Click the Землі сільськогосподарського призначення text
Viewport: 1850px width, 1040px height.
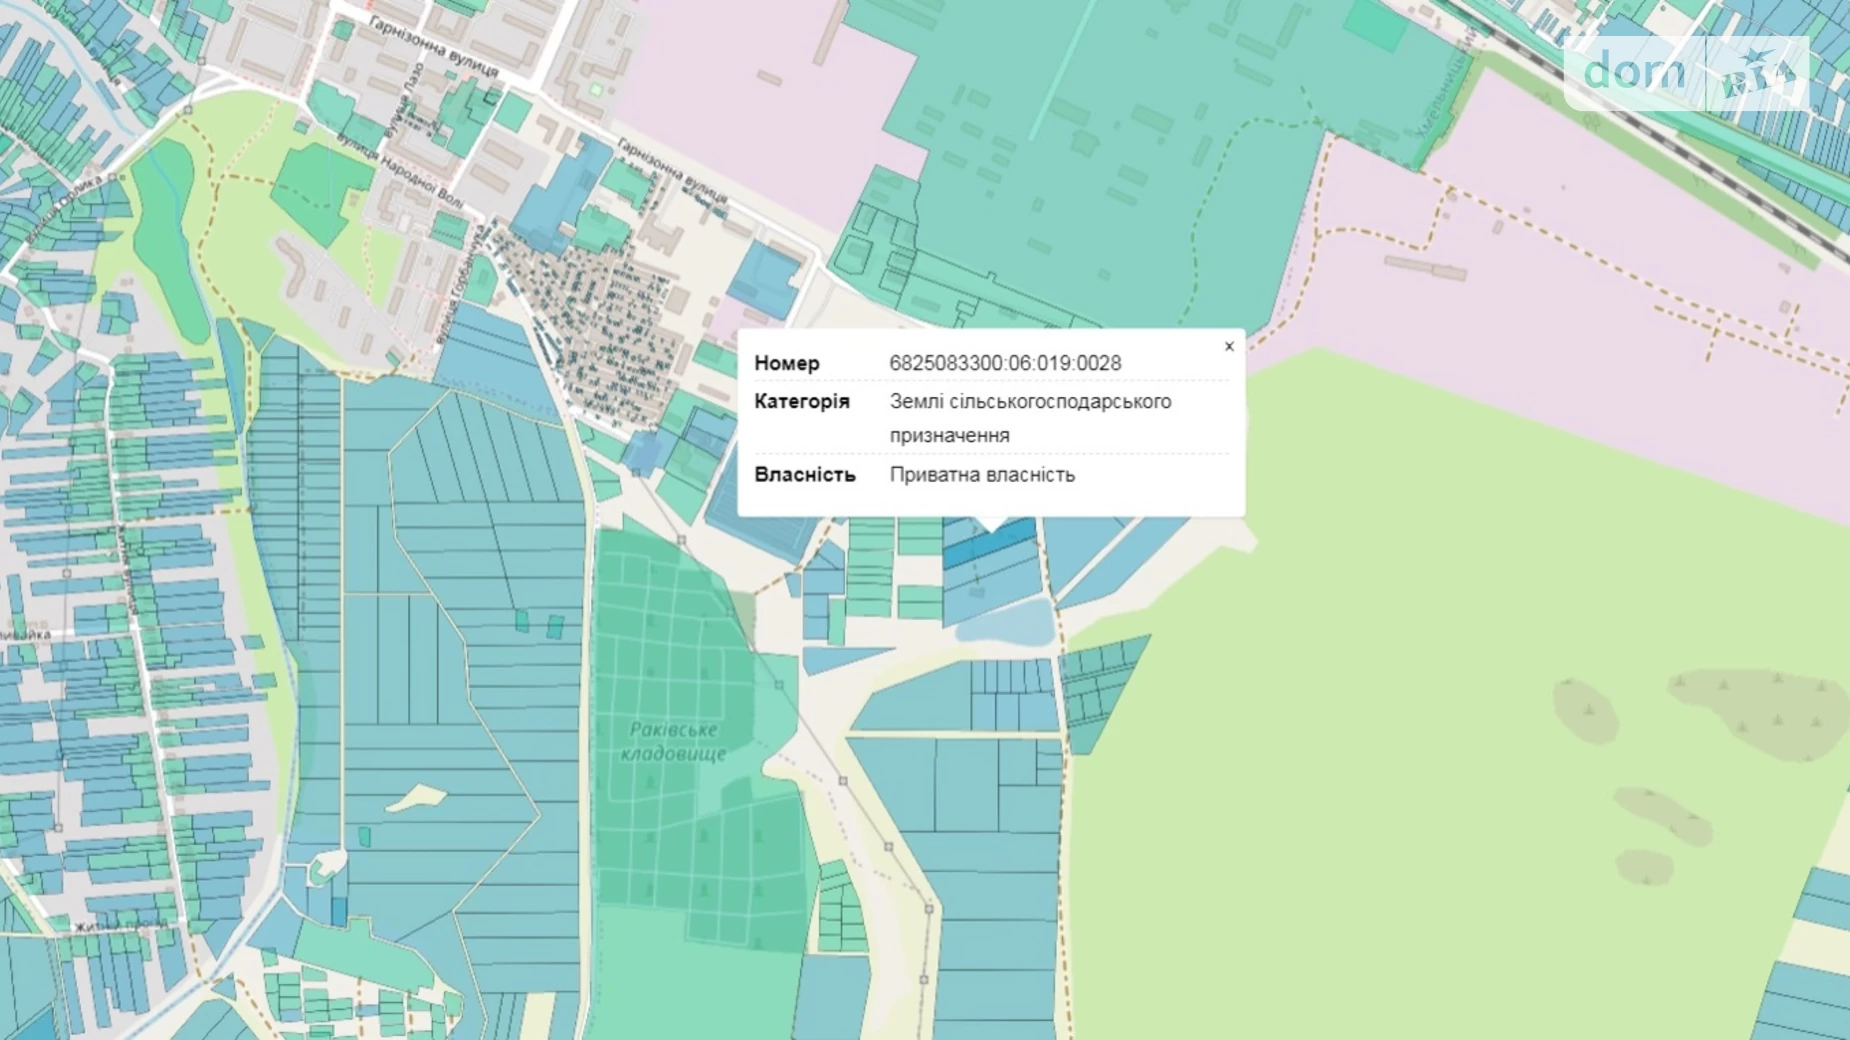click(x=1030, y=418)
